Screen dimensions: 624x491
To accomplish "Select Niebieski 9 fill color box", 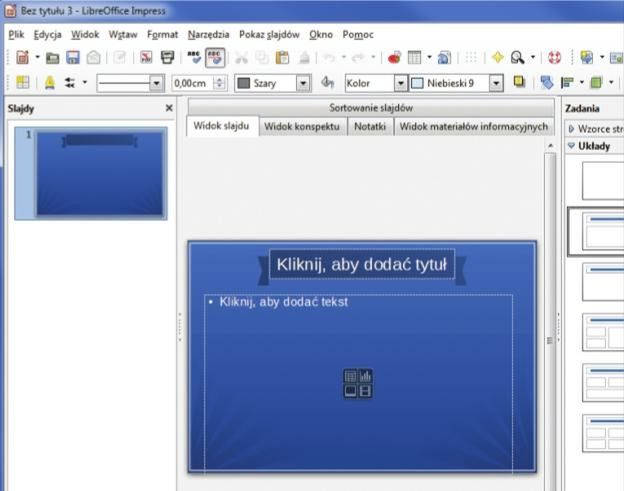I will click(448, 83).
